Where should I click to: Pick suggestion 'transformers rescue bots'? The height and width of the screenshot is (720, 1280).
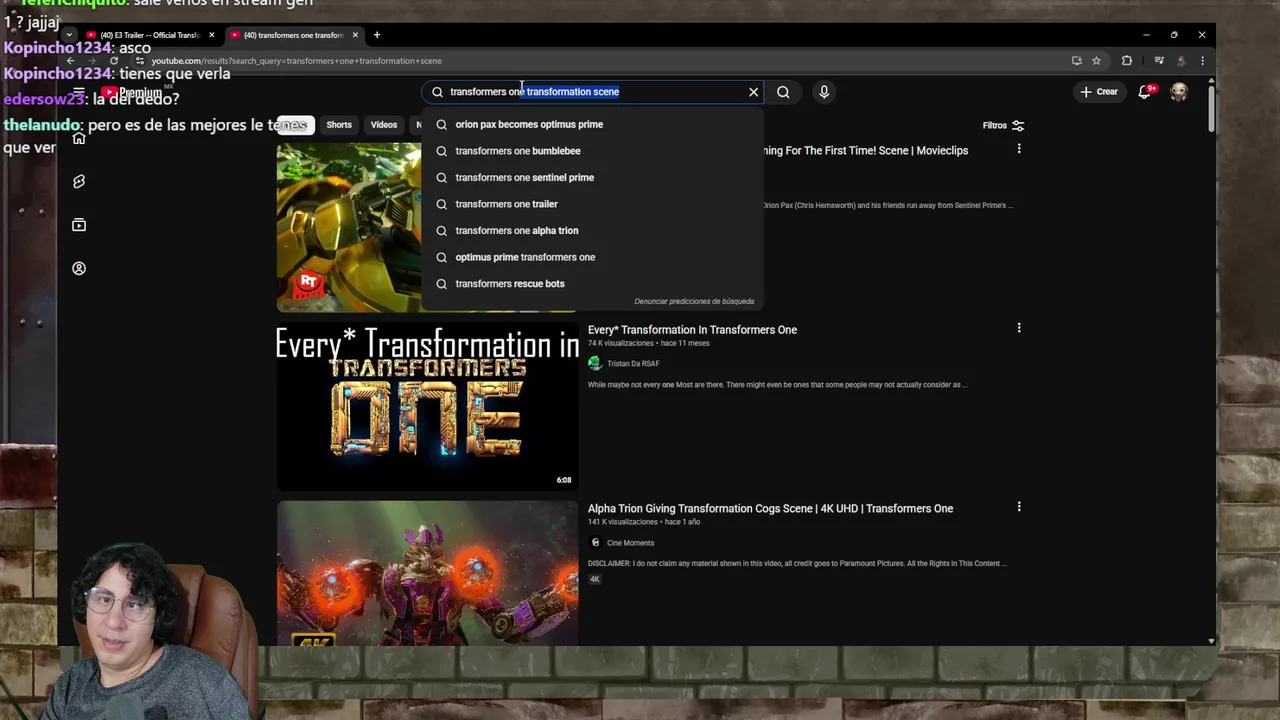[592, 284]
